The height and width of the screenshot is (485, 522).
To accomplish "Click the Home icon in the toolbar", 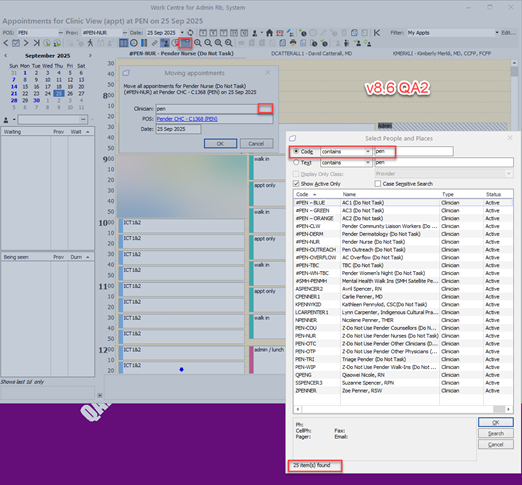I will pyautogui.click(x=269, y=33).
